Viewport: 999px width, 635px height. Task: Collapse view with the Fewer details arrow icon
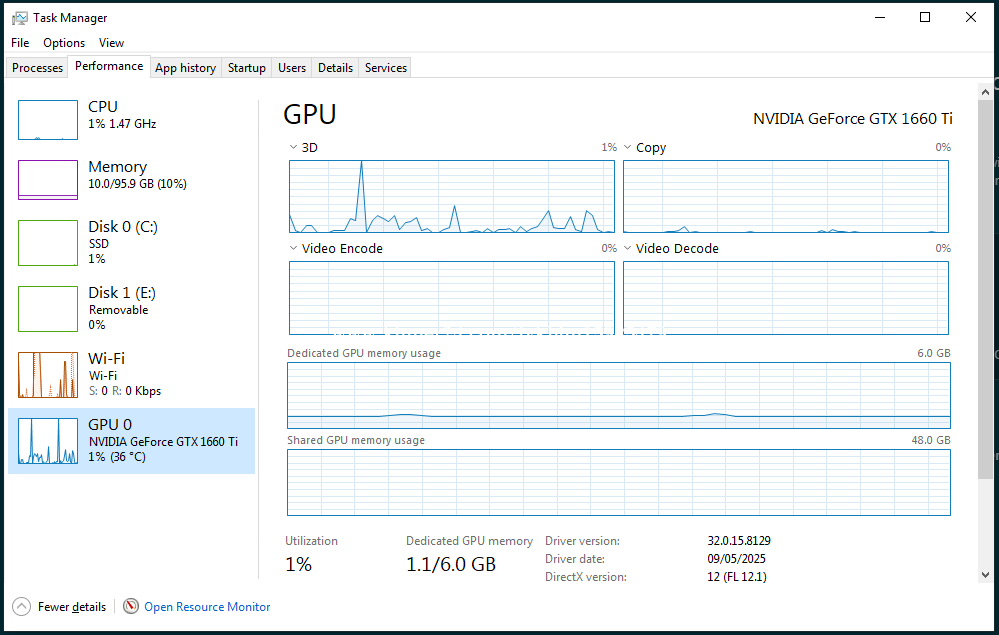[x=22, y=606]
